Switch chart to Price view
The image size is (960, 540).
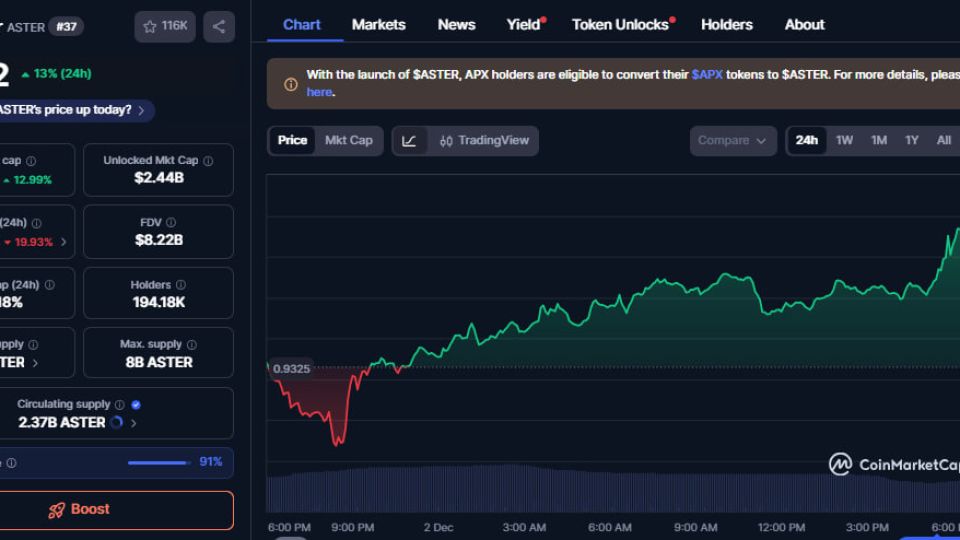(x=292, y=141)
